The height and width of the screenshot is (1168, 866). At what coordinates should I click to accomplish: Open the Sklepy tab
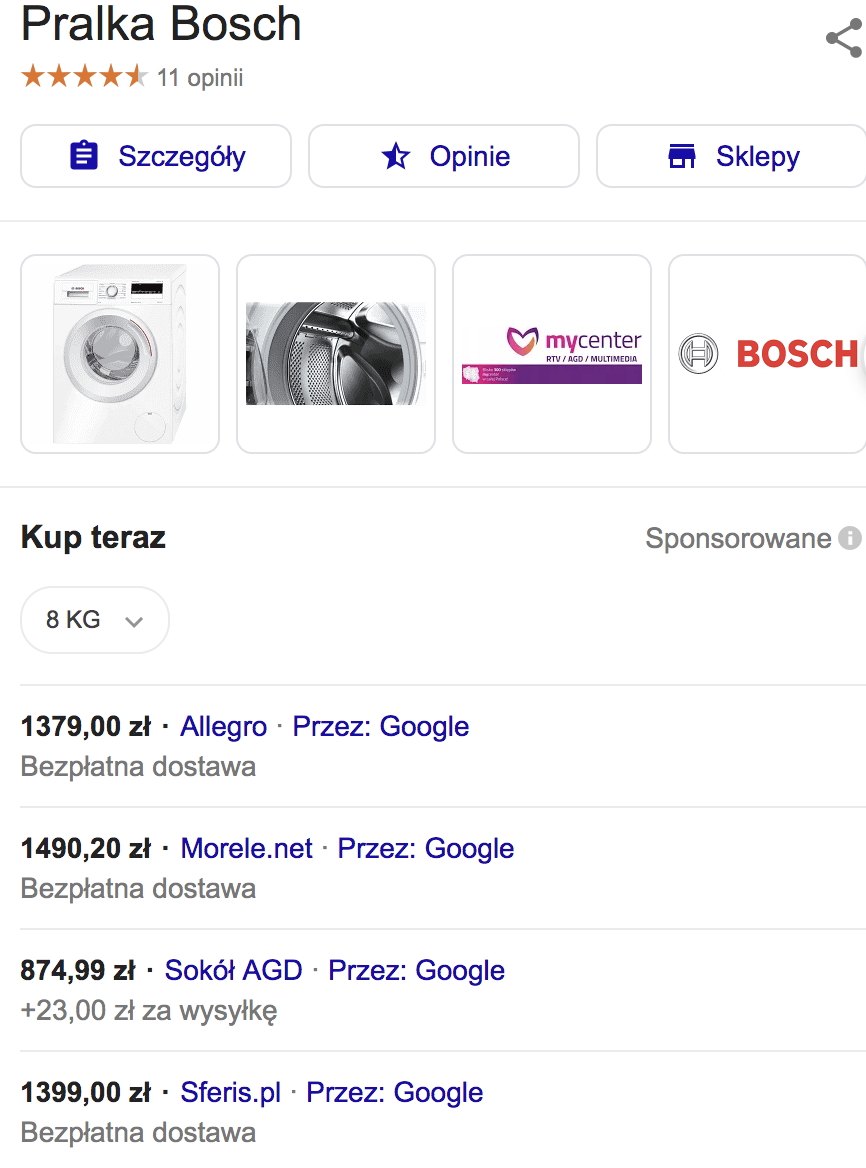(732, 156)
